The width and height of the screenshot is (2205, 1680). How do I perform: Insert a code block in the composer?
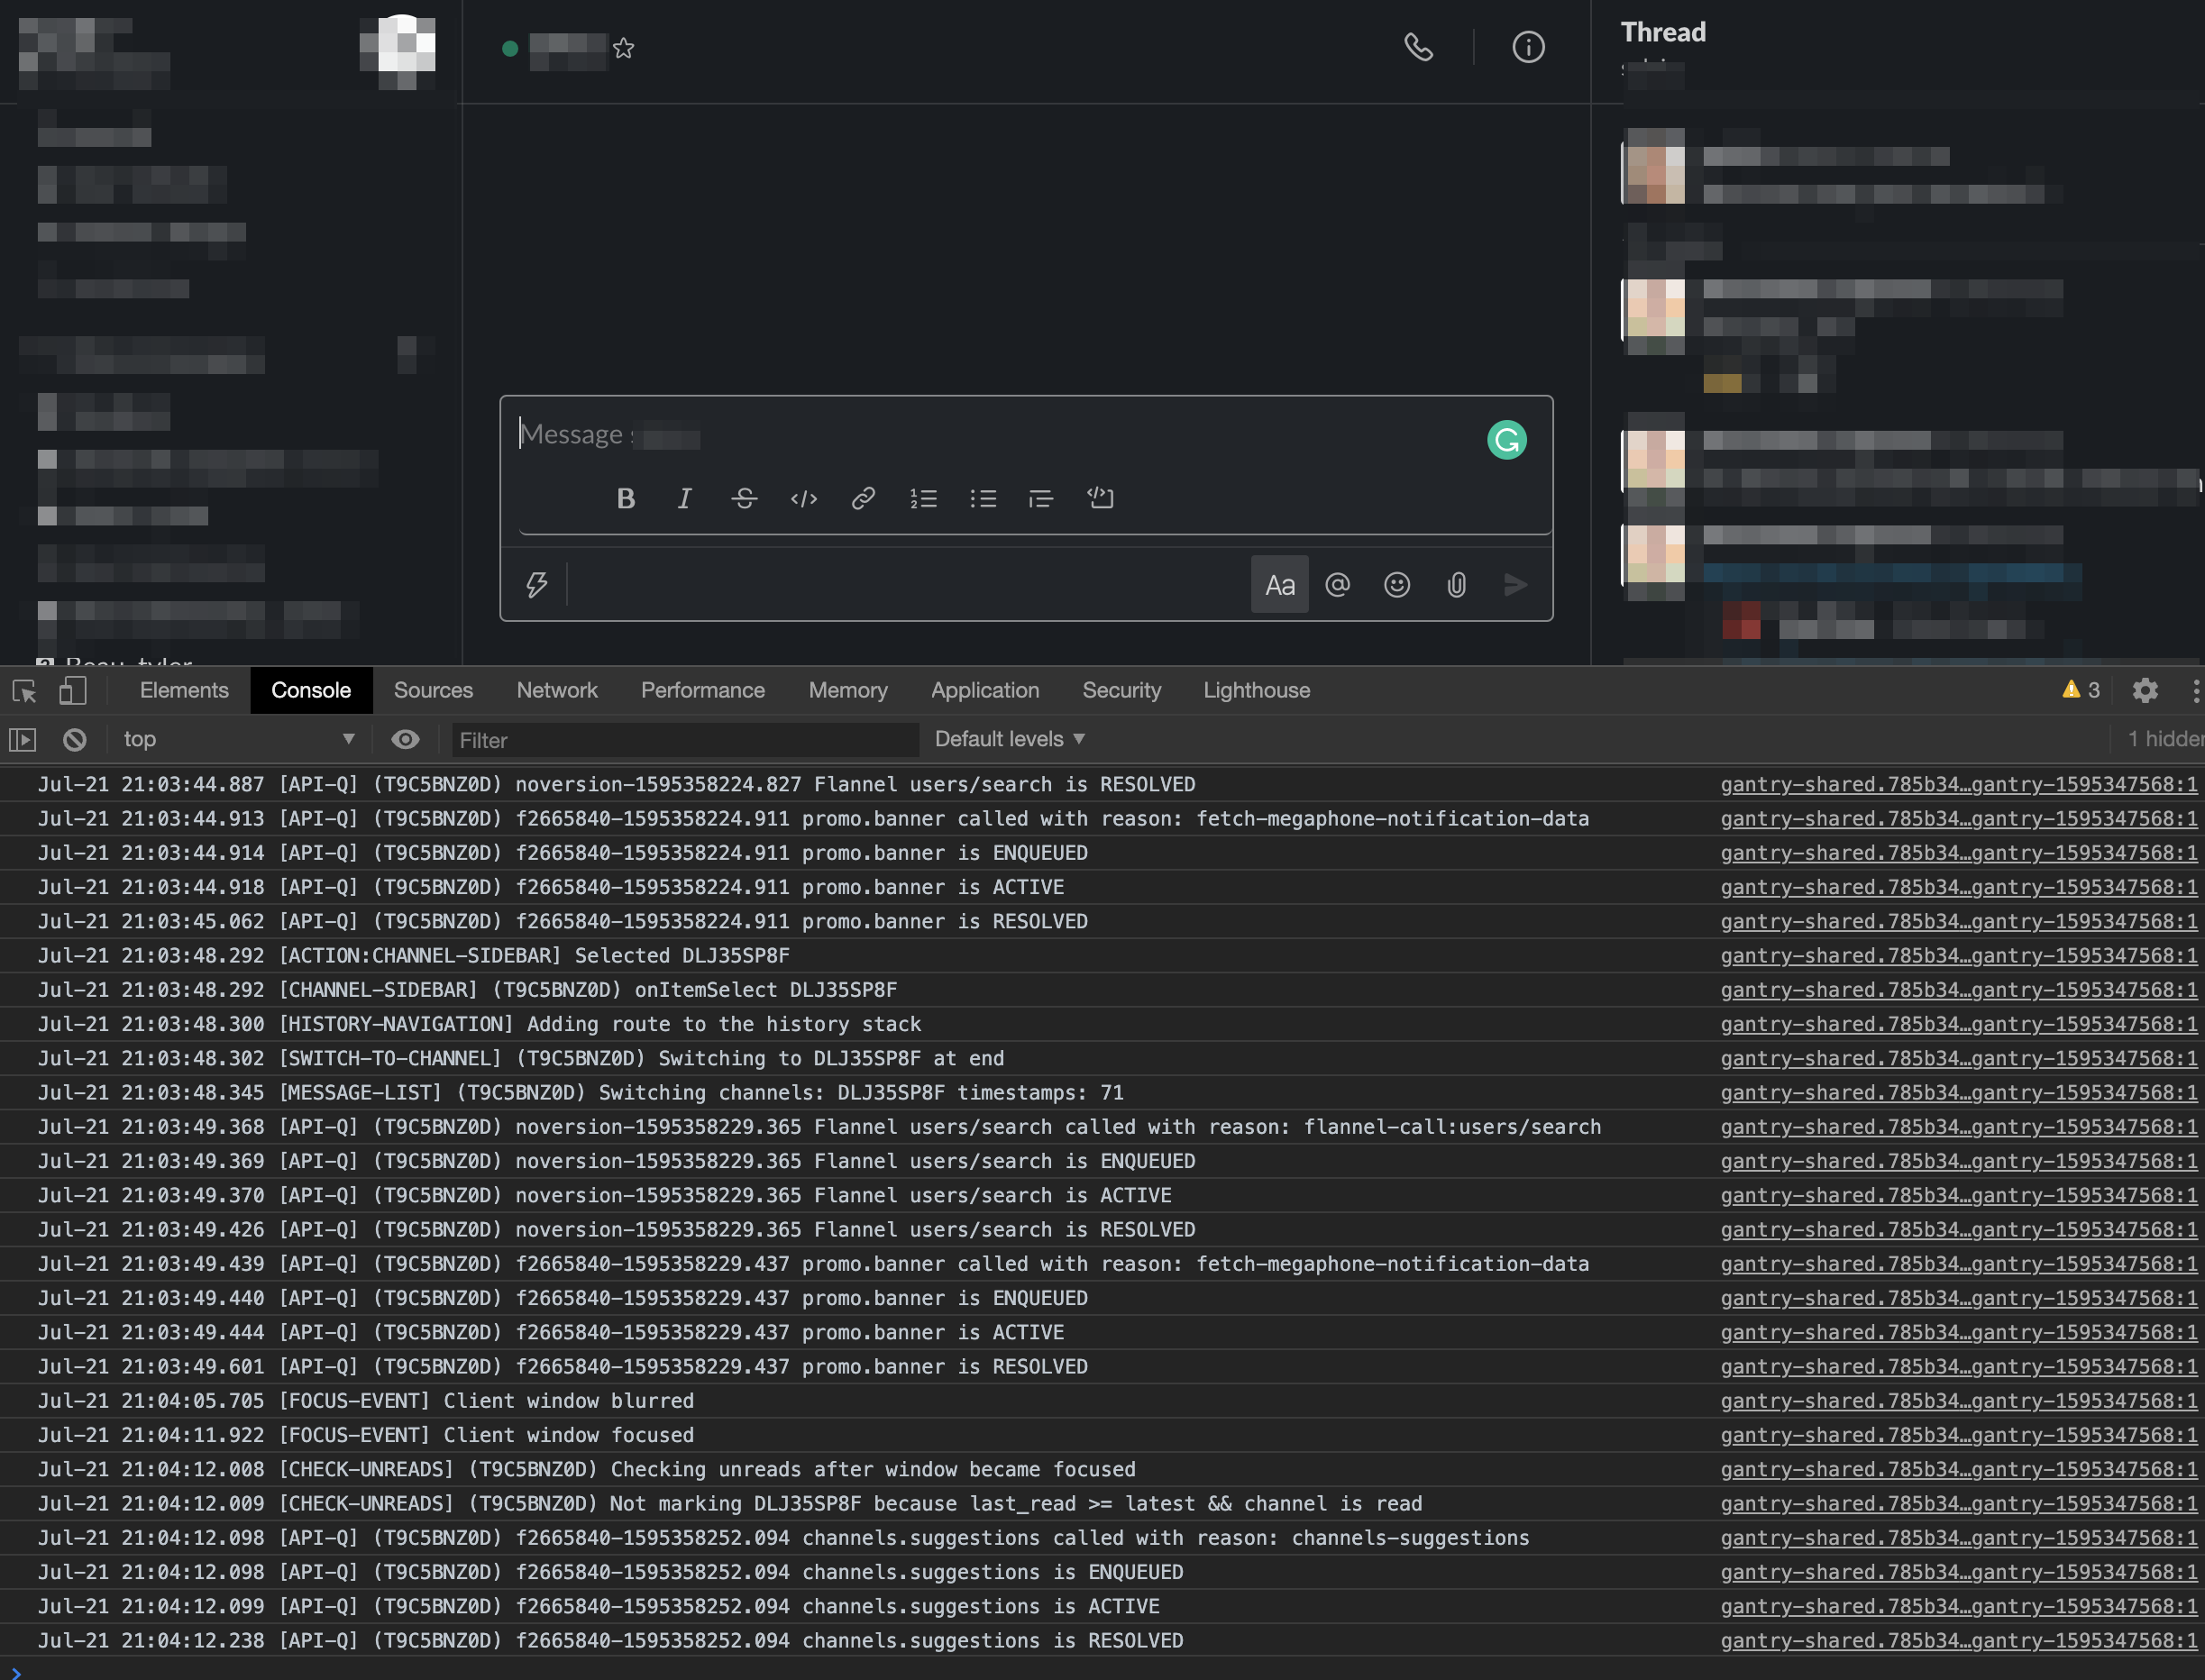pyautogui.click(x=1101, y=498)
